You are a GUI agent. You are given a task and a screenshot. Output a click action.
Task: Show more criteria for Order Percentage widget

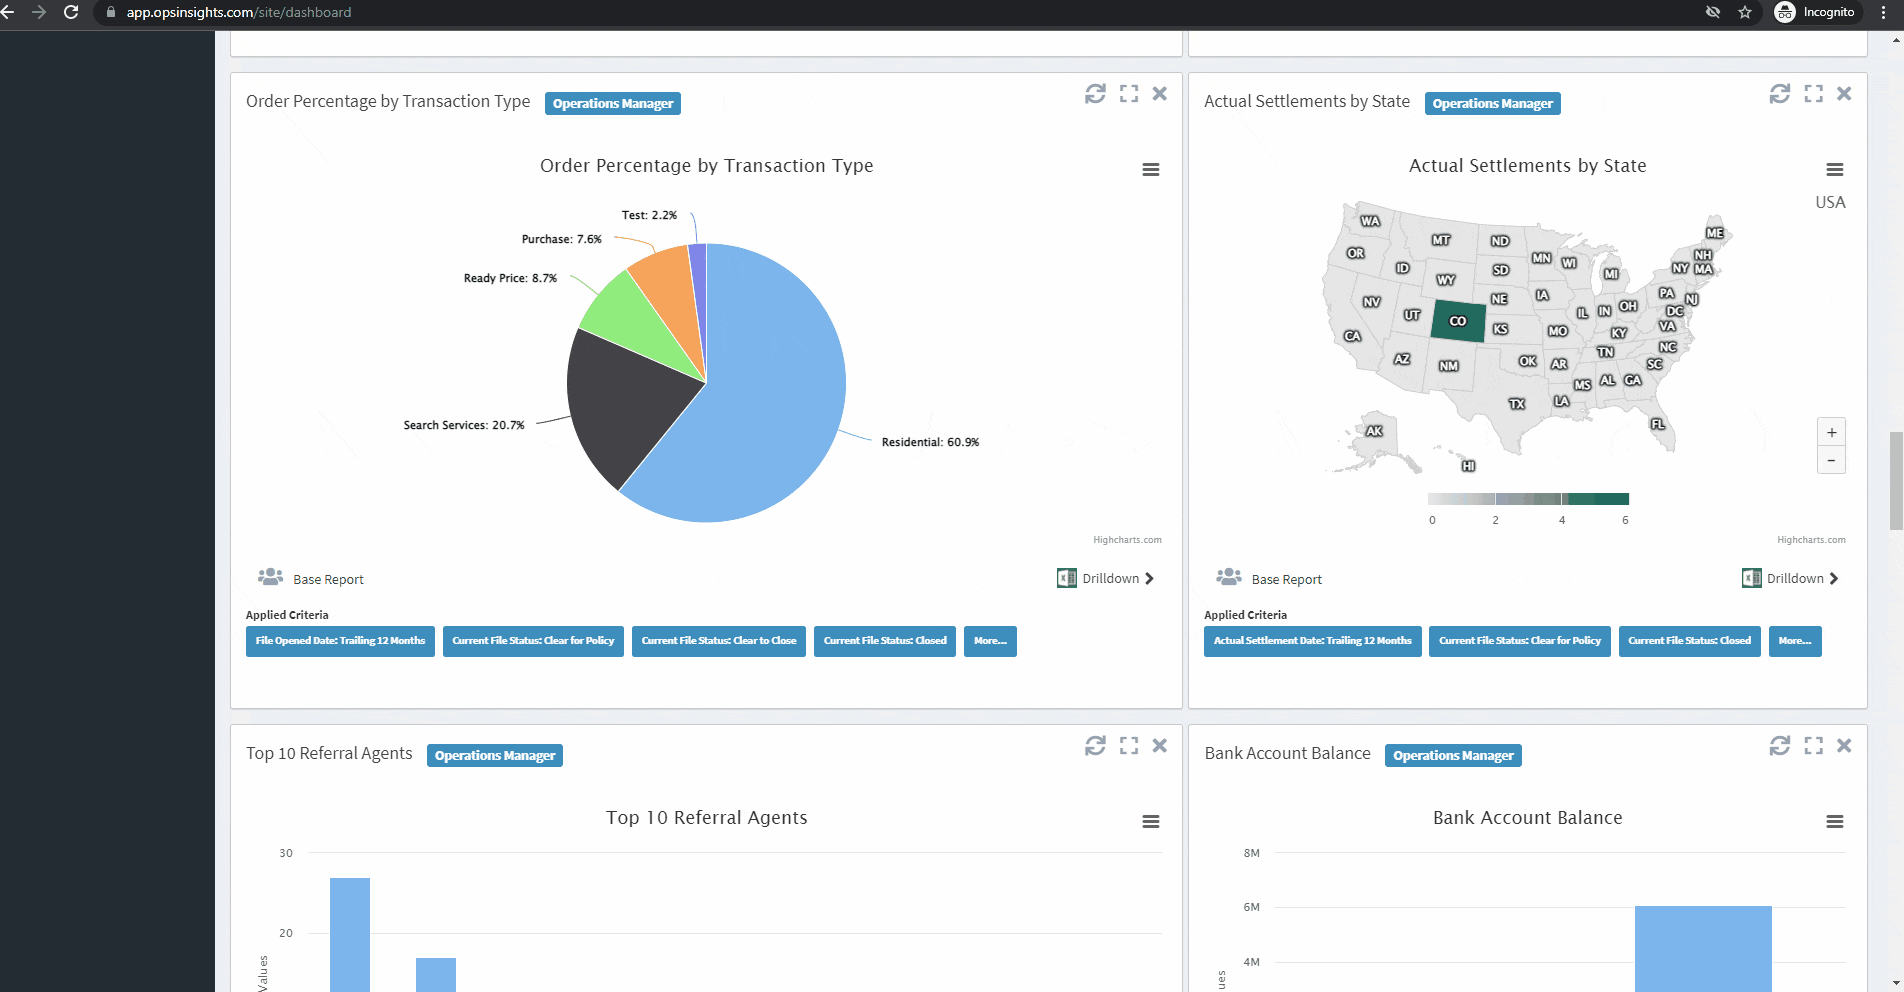tap(989, 641)
